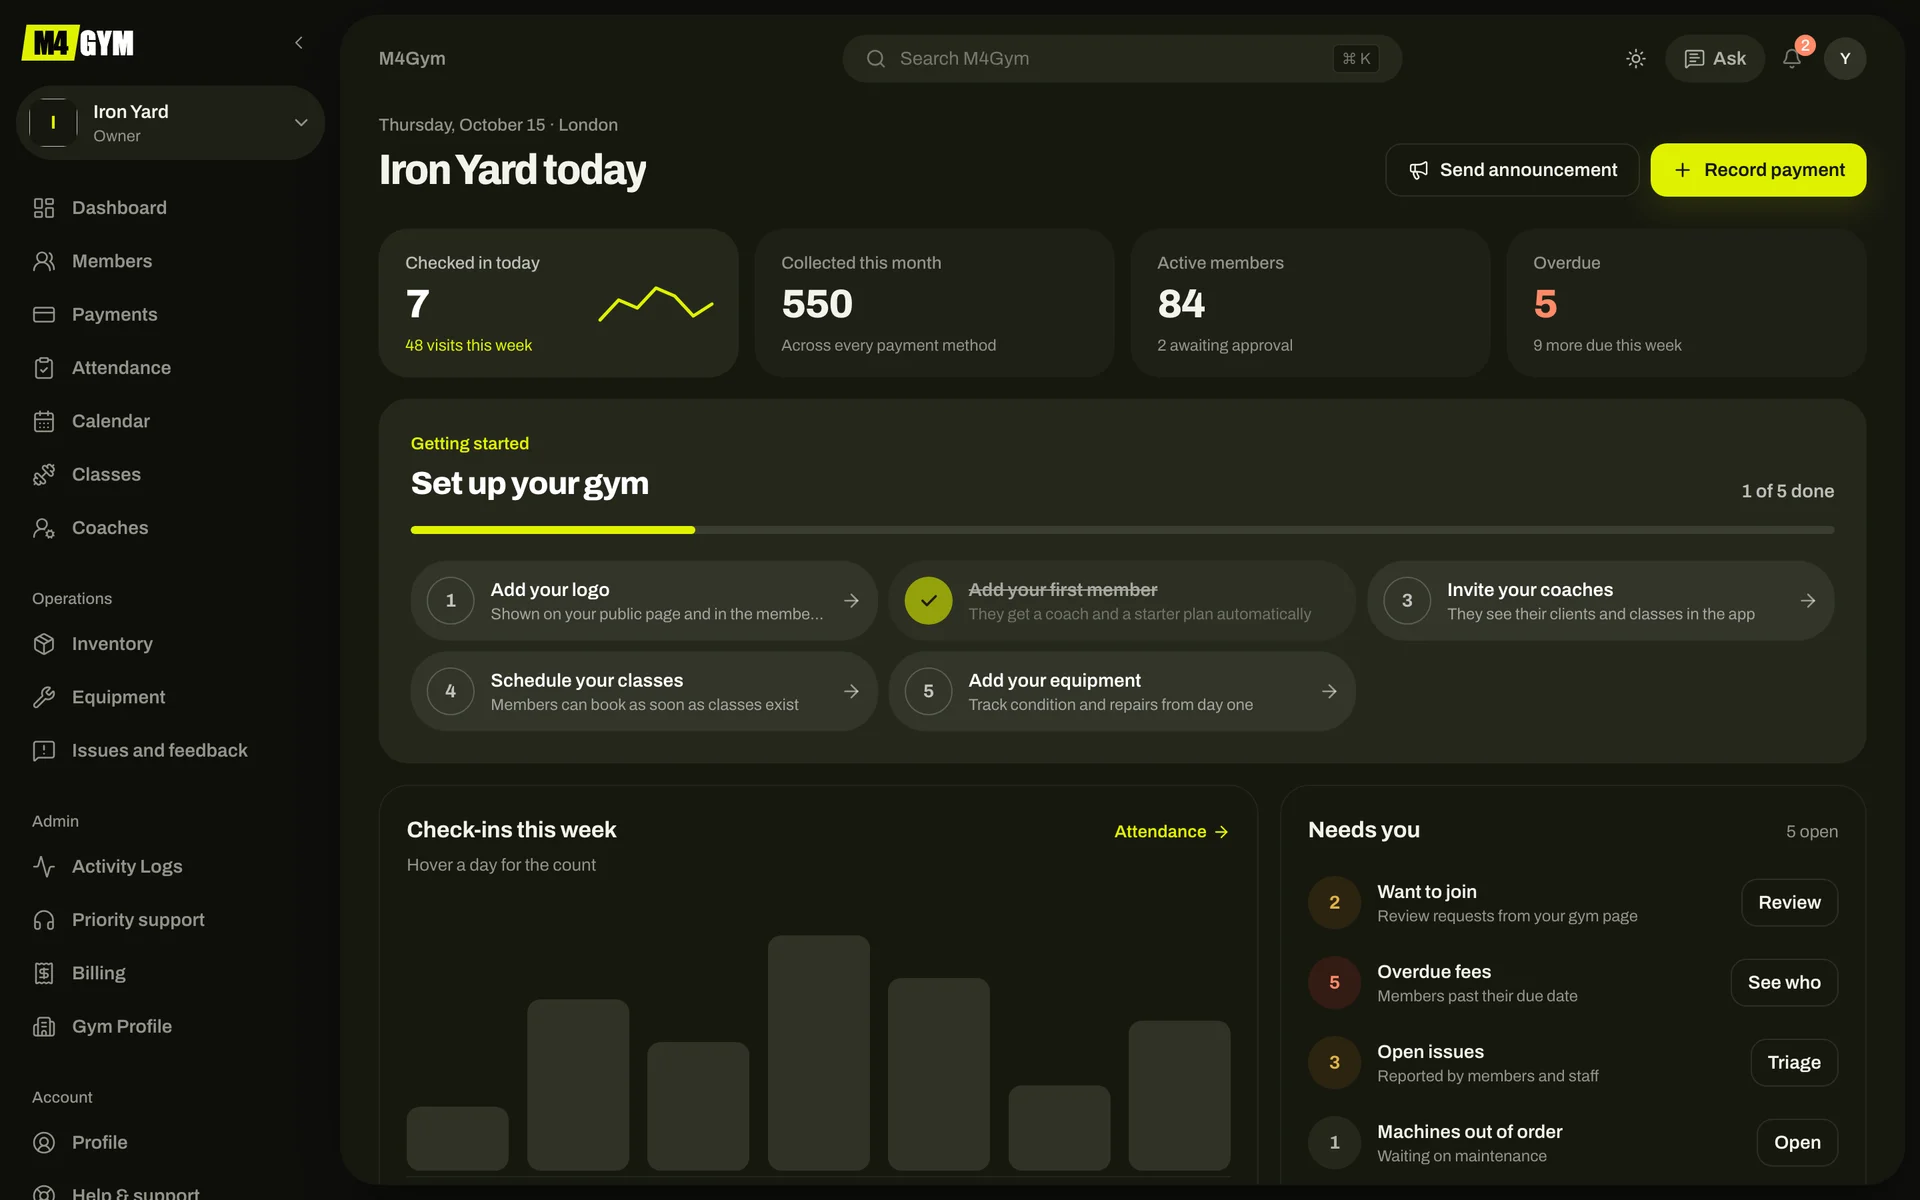Click the Issues and feedback icon
This screenshot has width=1920, height=1200.
(44, 750)
